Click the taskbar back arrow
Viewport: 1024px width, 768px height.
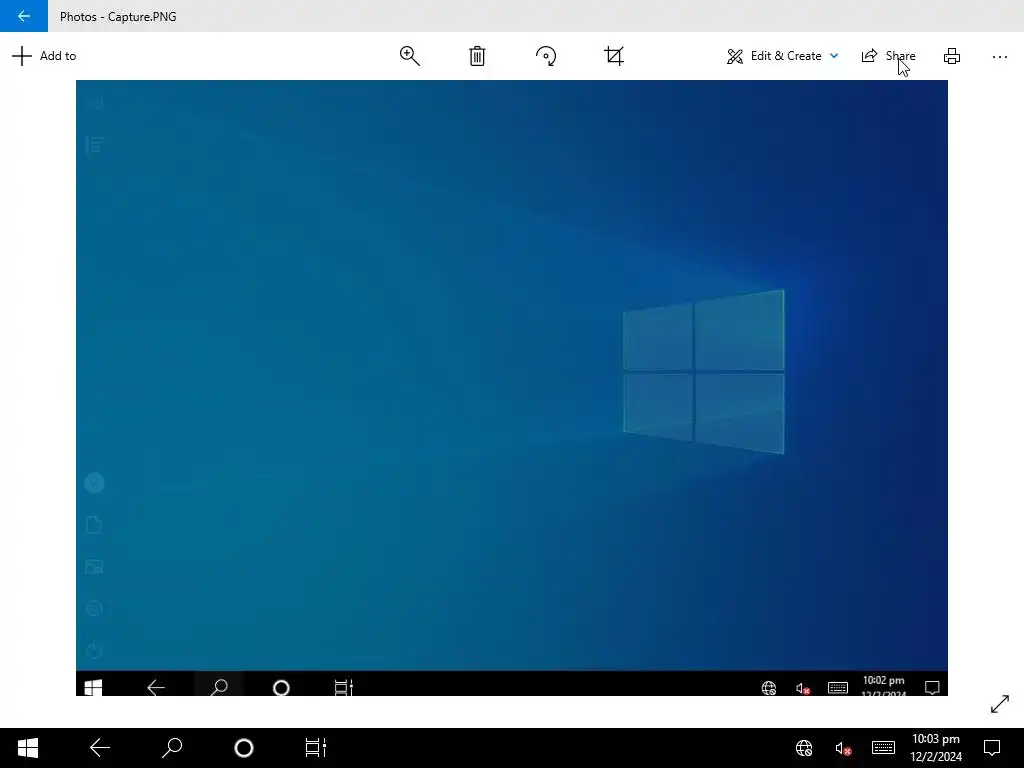(100, 748)
